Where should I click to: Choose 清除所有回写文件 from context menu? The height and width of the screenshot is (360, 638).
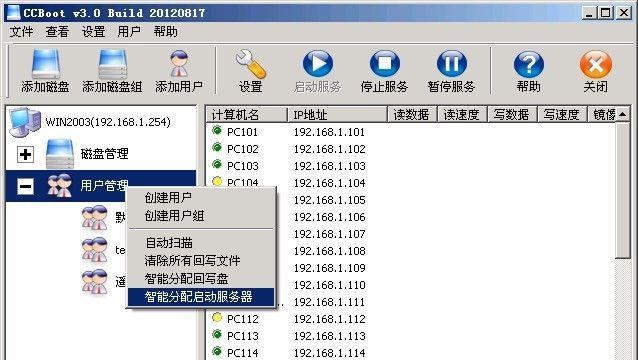click(201, 261)
